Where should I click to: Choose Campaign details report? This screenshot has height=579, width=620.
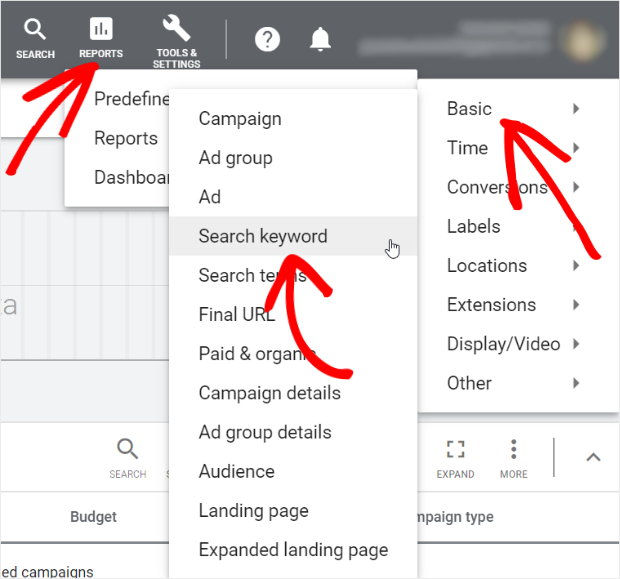click(x=270, y=393)
